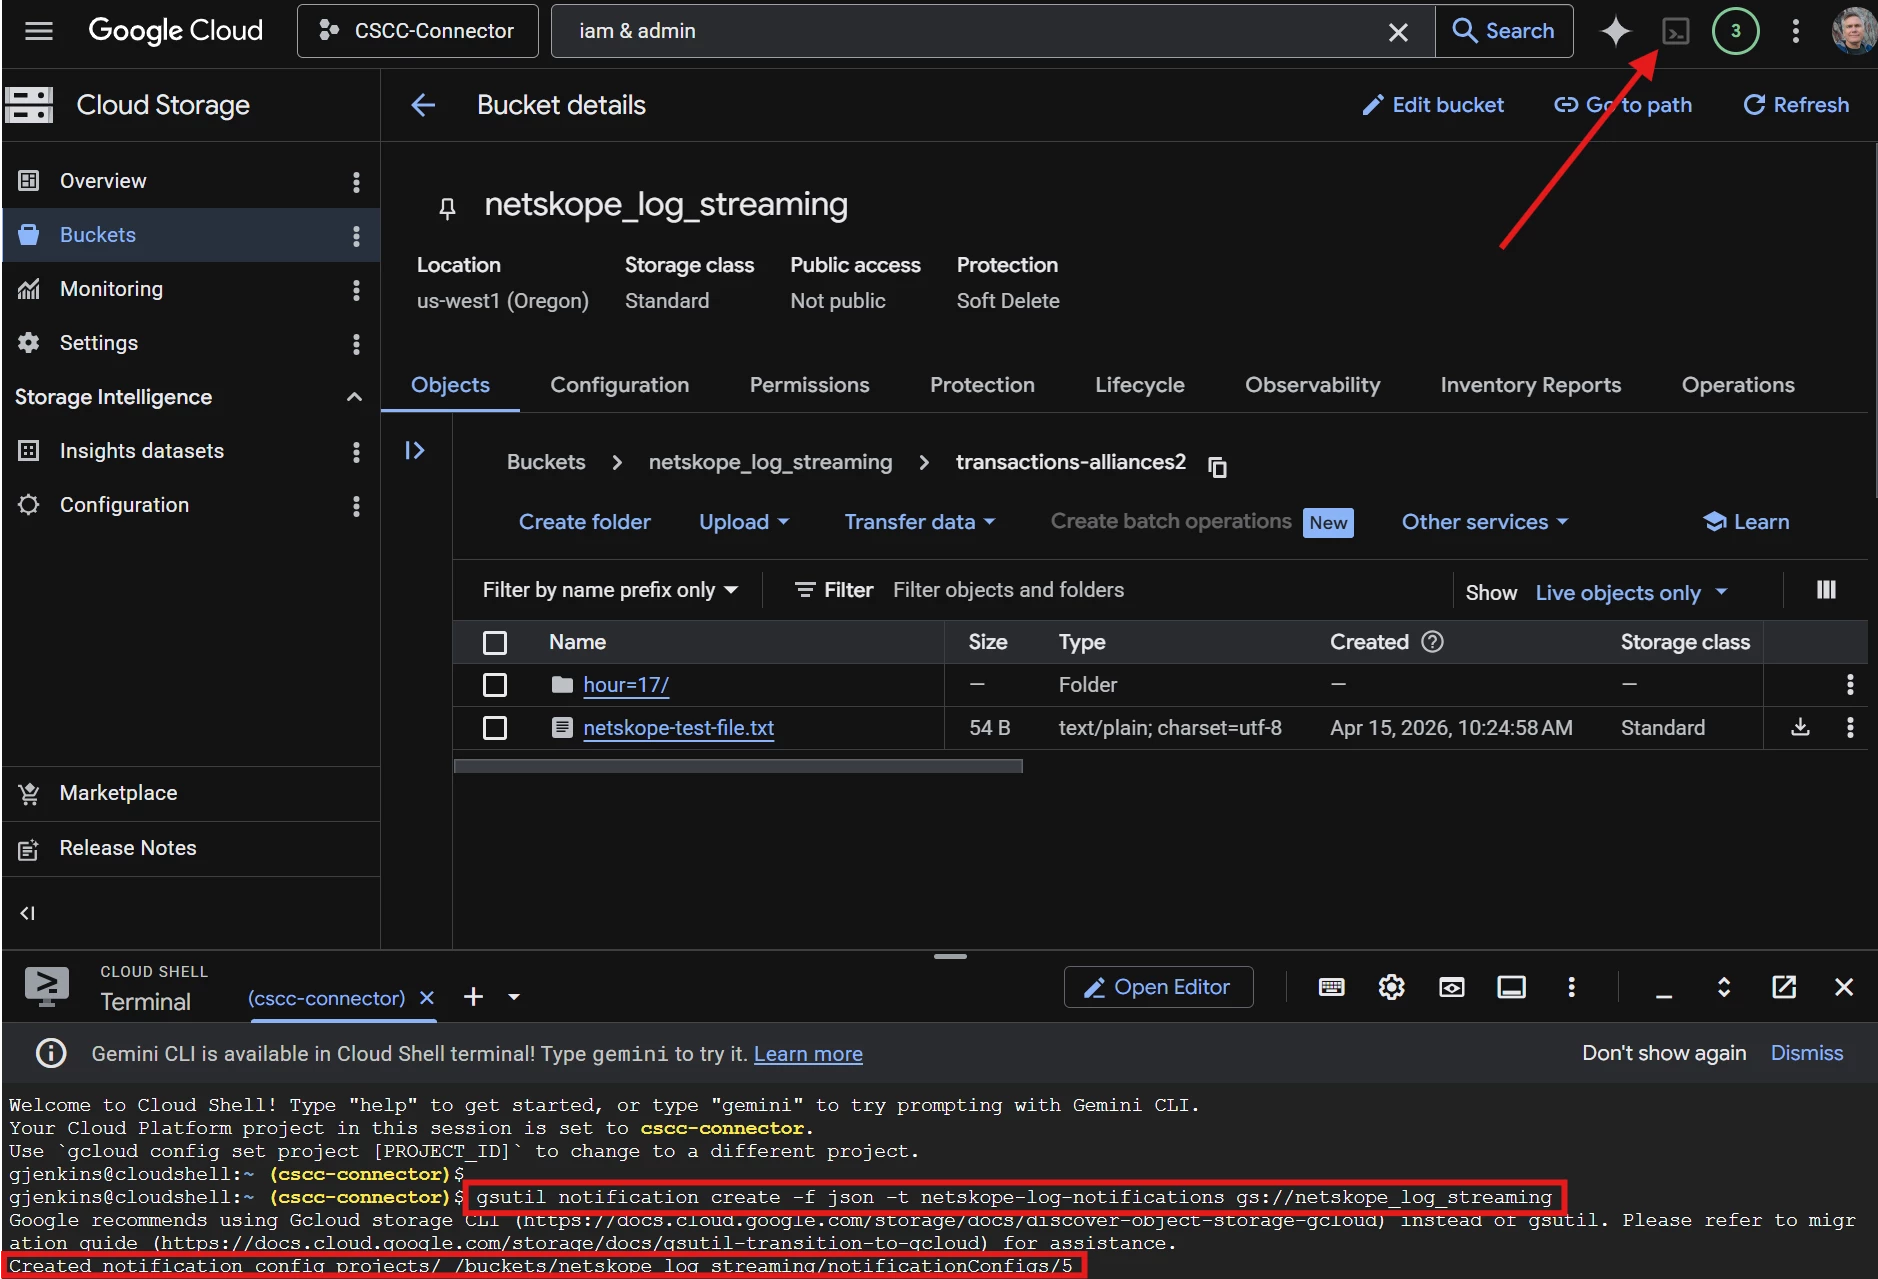Open column display options icon
This screenshot has height=1279, width=1878.
coord(1826,590)
